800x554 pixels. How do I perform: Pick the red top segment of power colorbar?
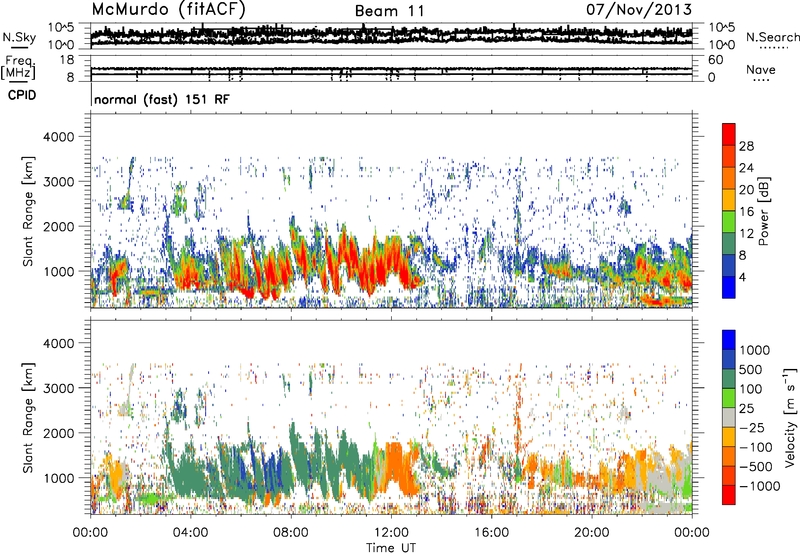point(729,135)
